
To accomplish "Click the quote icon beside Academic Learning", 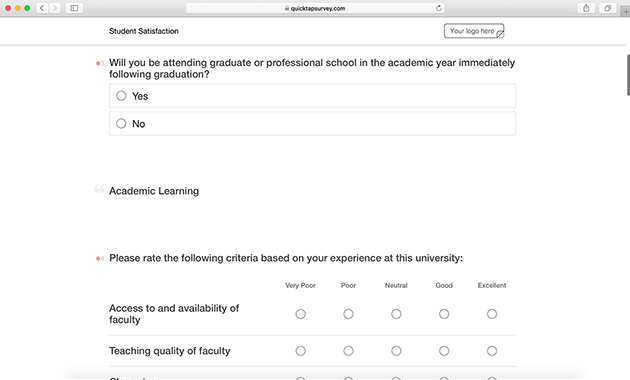I will tap(99, 188).
